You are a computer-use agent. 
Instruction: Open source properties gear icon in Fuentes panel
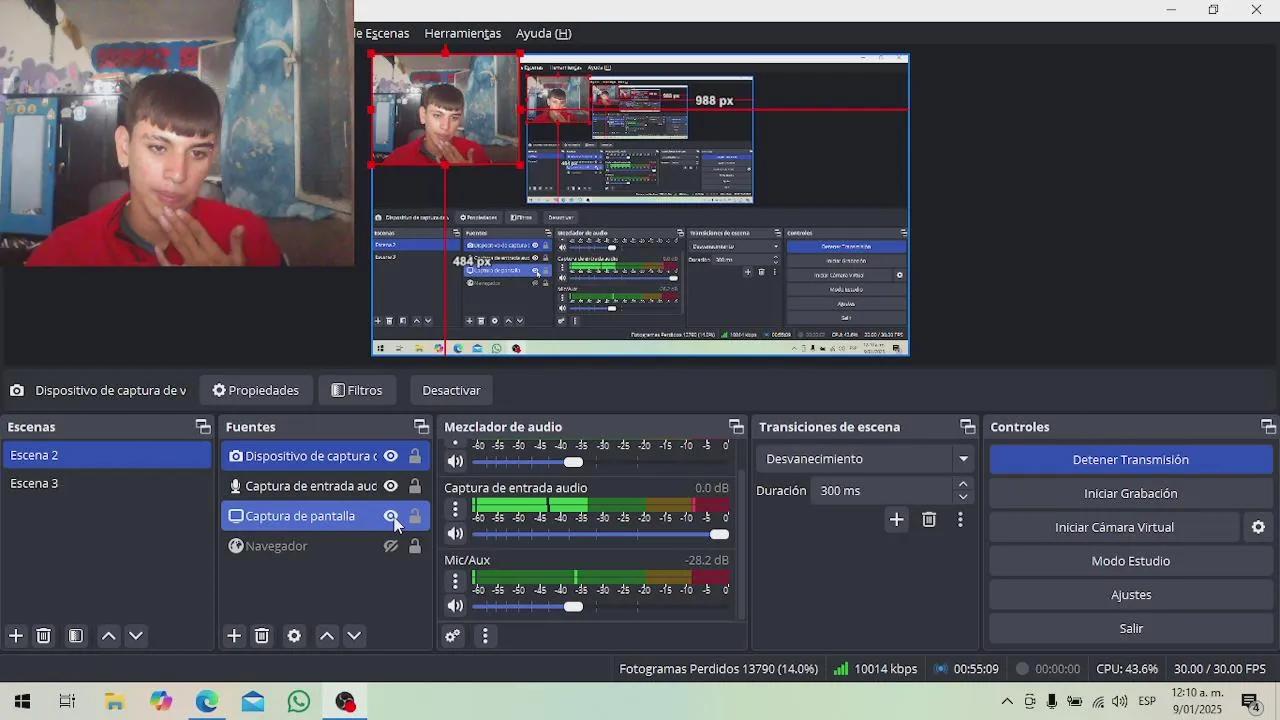pyautogui.click(x=294, y=635)
